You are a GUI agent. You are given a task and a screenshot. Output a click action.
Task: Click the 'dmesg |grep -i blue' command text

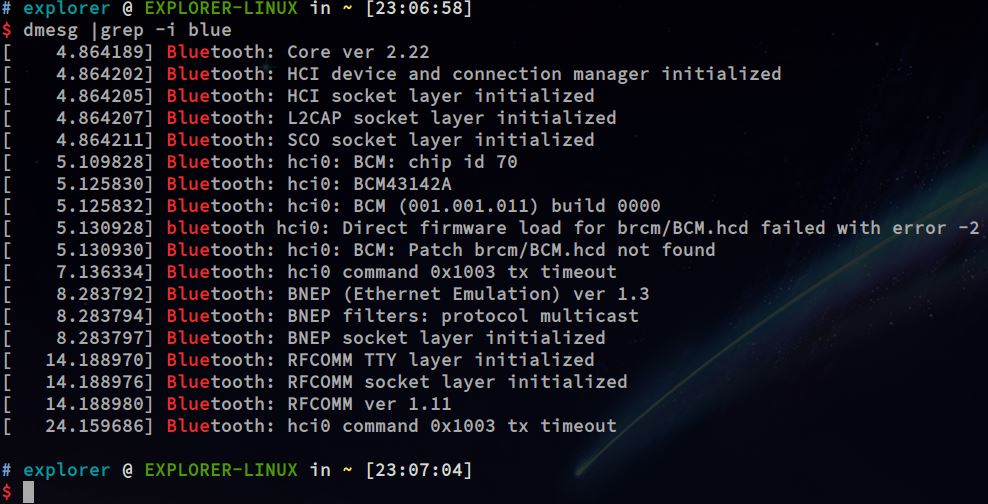[127, 30]
